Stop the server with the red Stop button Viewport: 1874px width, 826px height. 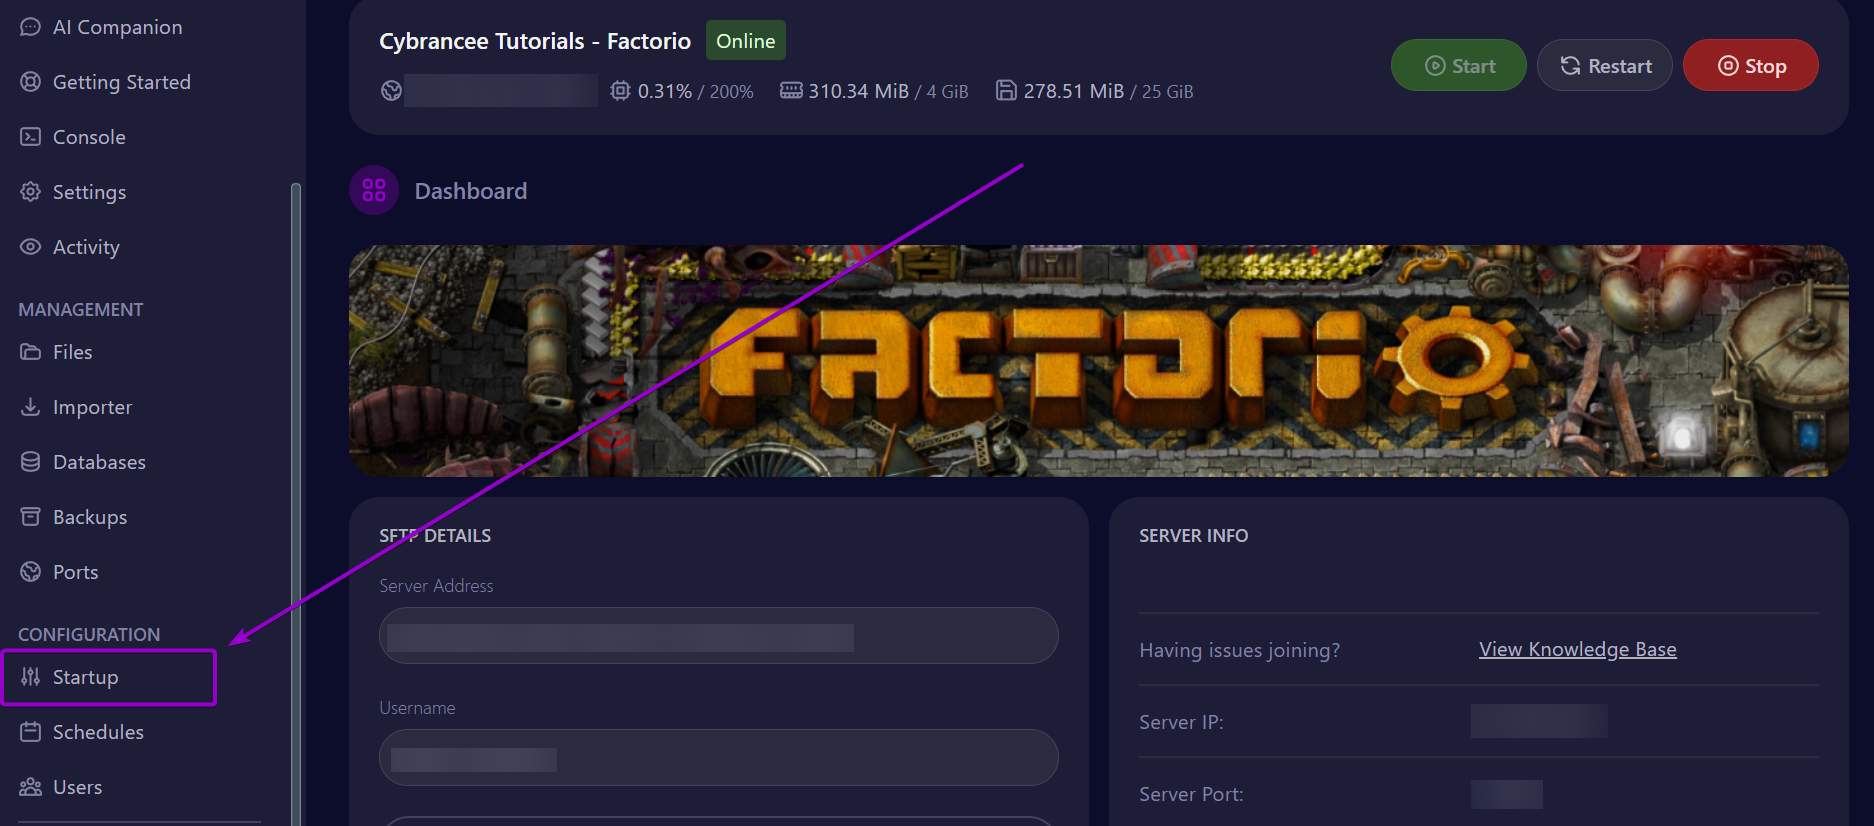pos(1751,66)
